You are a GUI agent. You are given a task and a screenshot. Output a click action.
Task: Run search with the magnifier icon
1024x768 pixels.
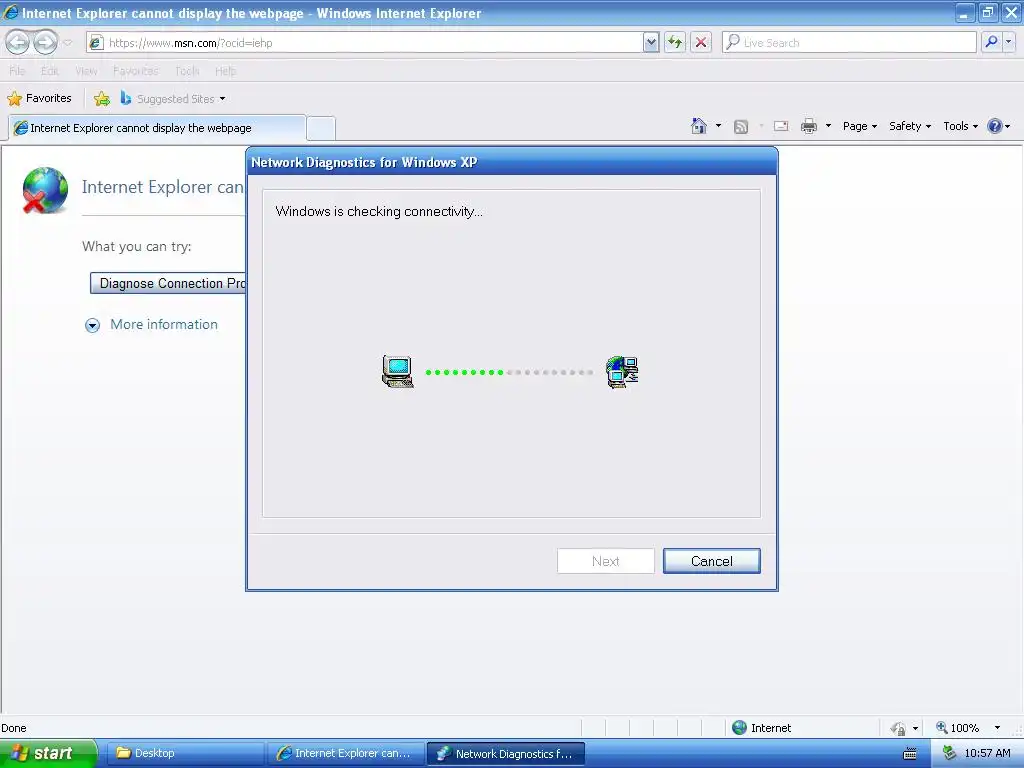coord(991,42)
